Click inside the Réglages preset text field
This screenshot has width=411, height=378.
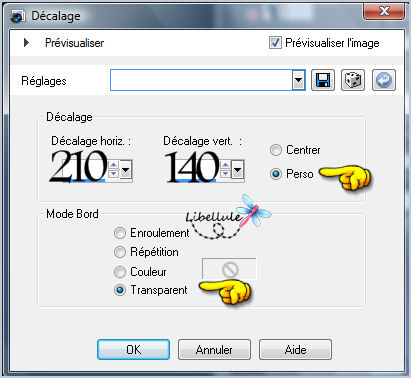point(201,80)
